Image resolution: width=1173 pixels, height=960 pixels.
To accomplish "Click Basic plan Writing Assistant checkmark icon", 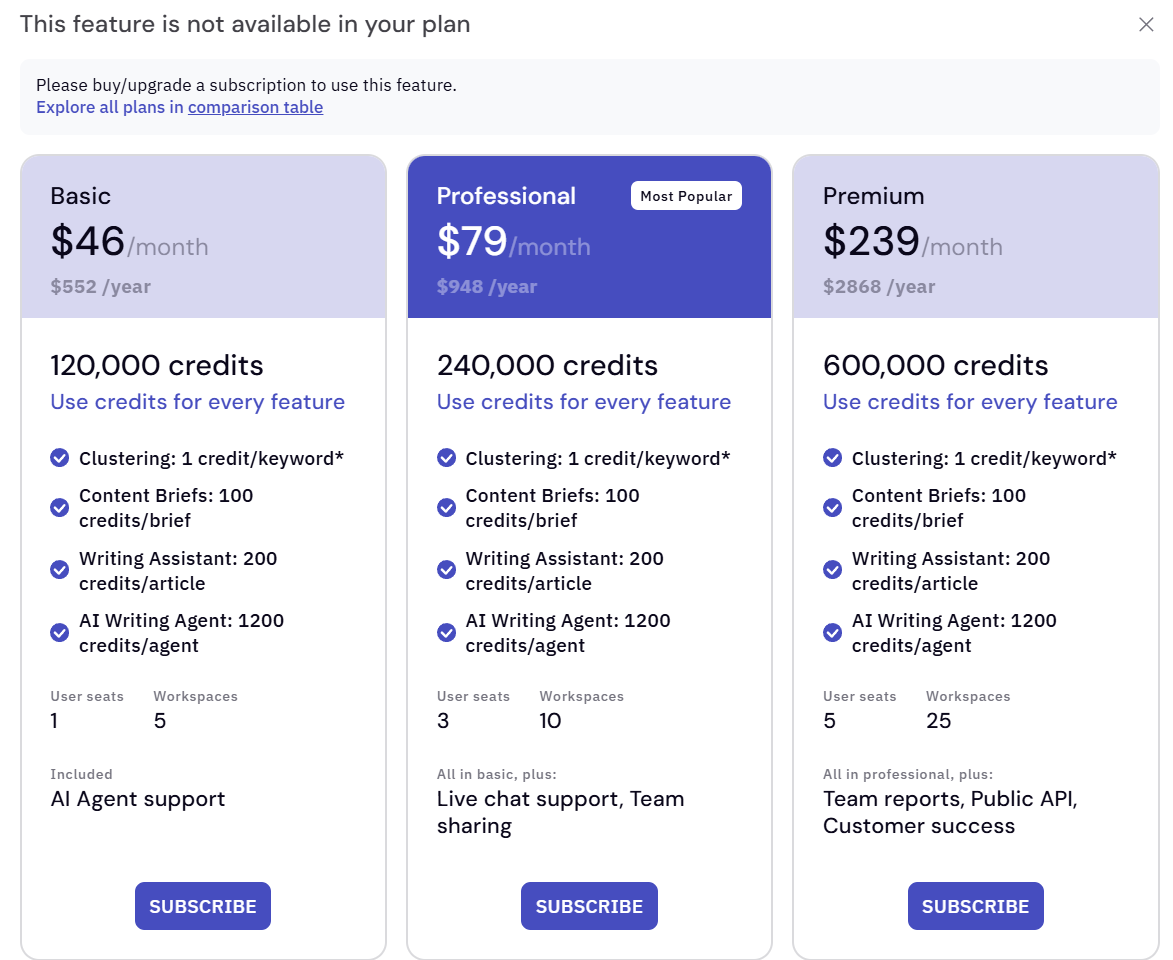I will point(60,570).
